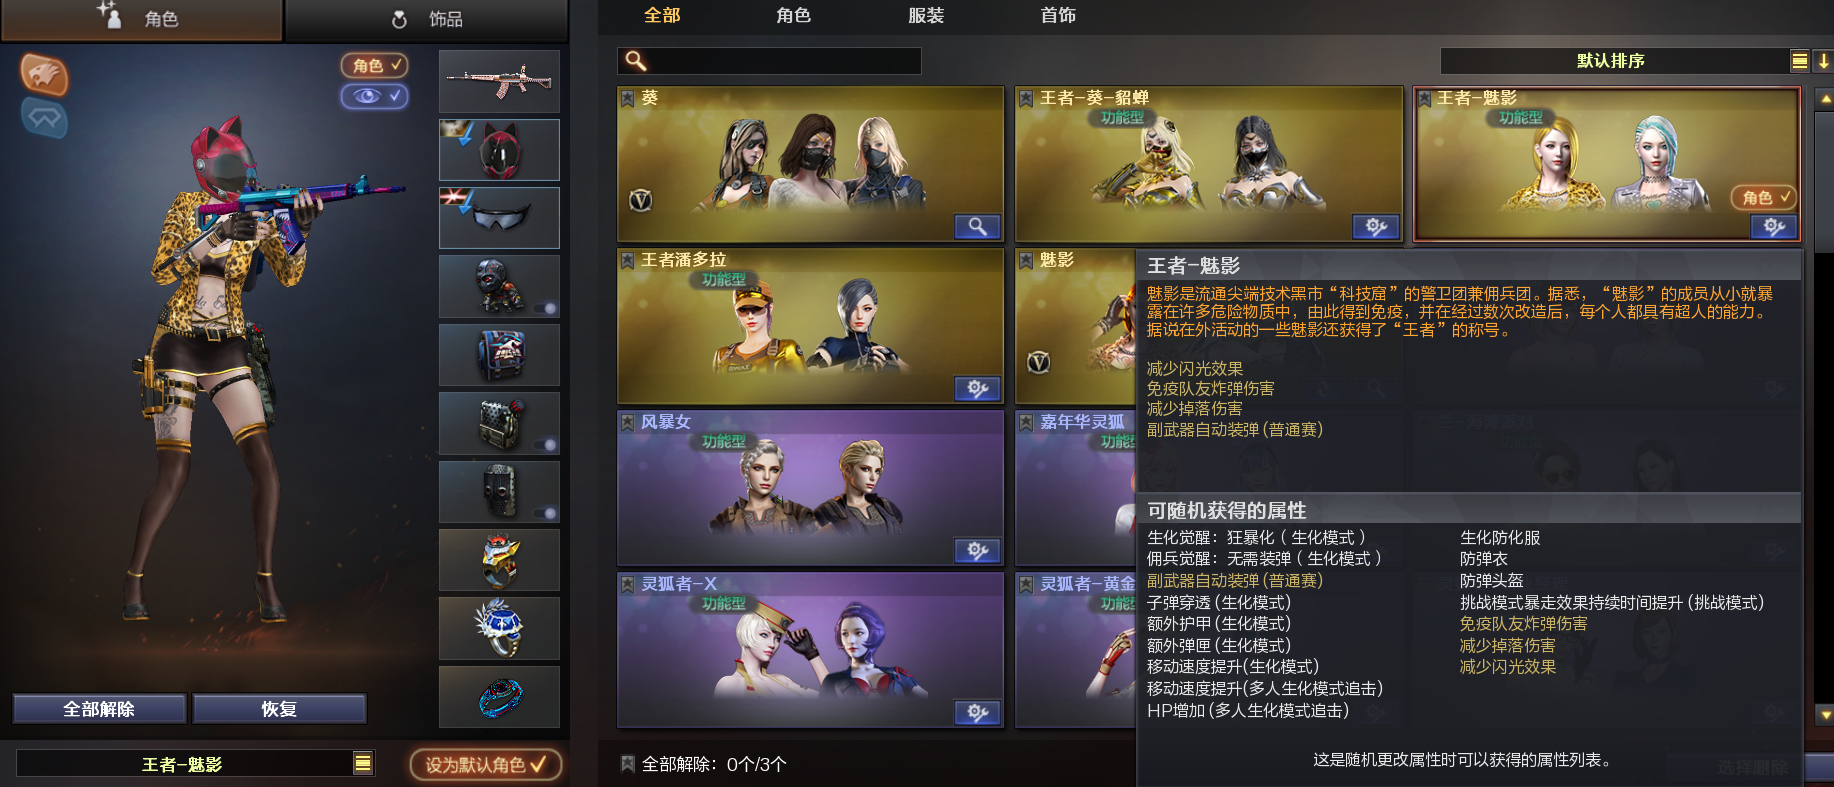The width and height of the screenshot is (1834, 787).
Task: Select the red cat helmet item slot
Action: coord(499,150)
